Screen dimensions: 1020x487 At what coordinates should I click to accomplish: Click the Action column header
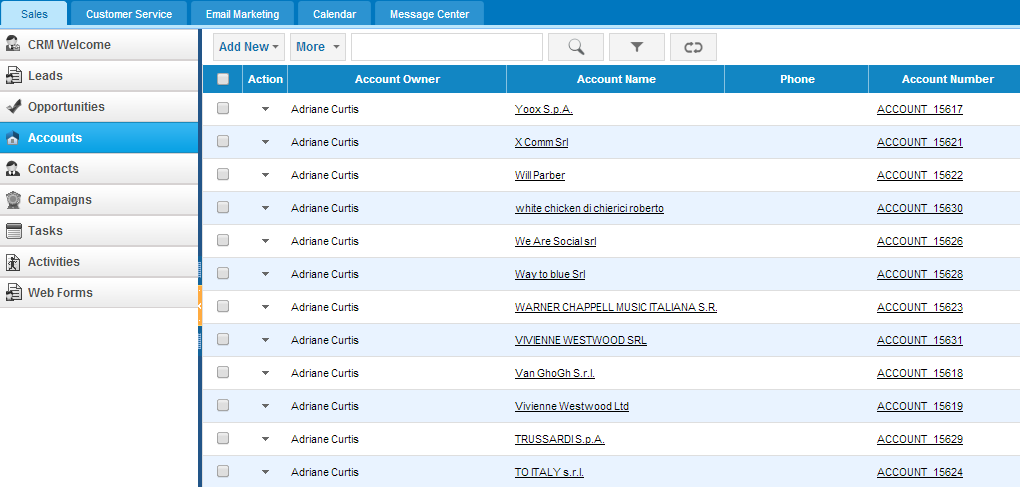(265, 79)
